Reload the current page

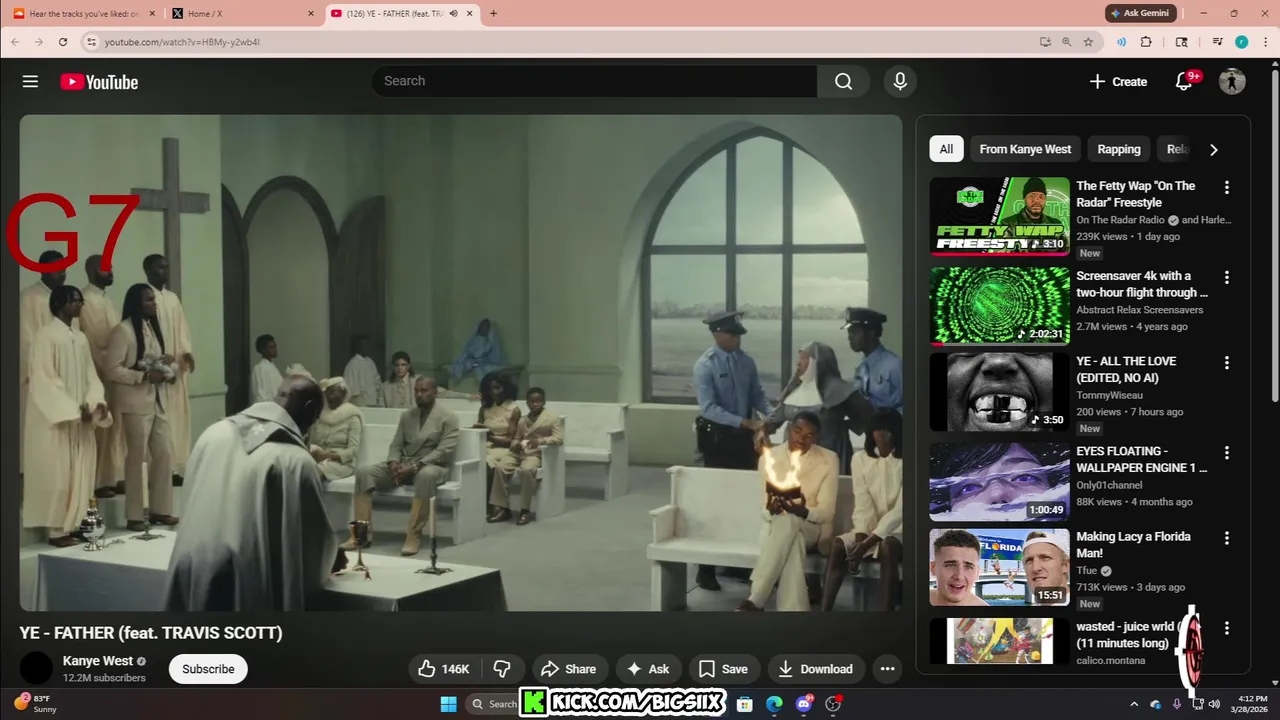coord(63,42)
